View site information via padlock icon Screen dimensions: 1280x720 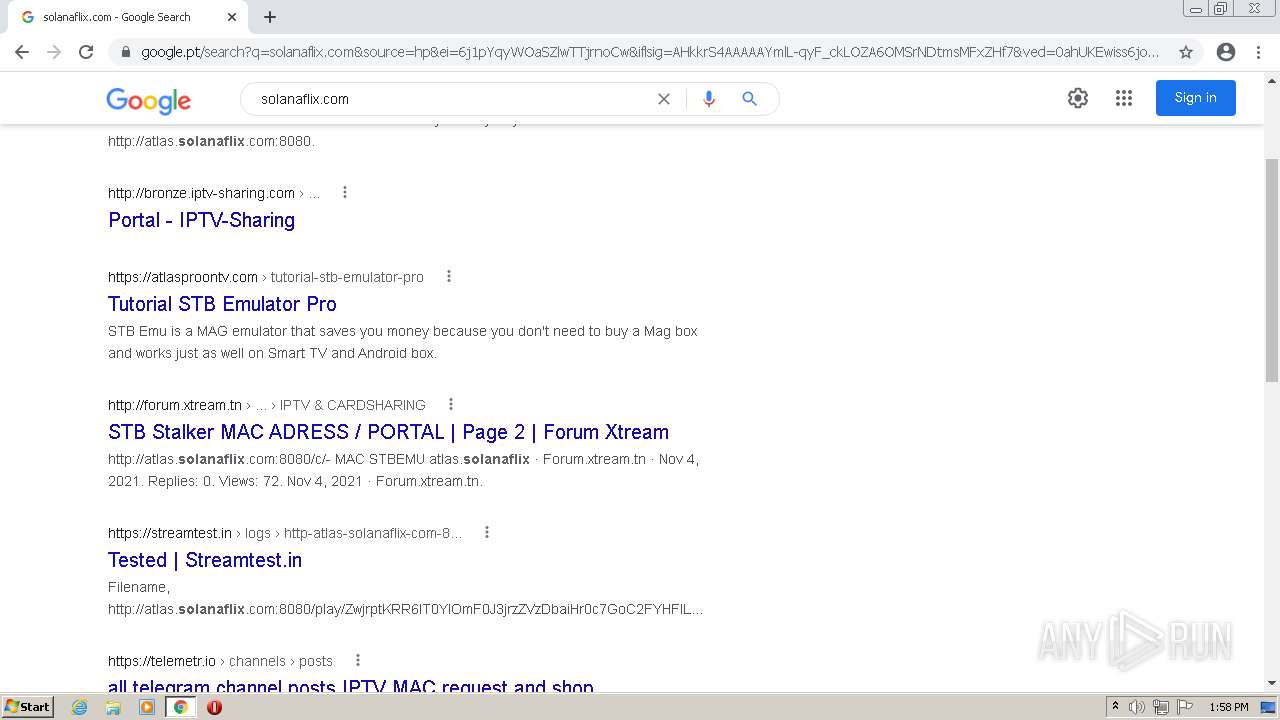125,52
